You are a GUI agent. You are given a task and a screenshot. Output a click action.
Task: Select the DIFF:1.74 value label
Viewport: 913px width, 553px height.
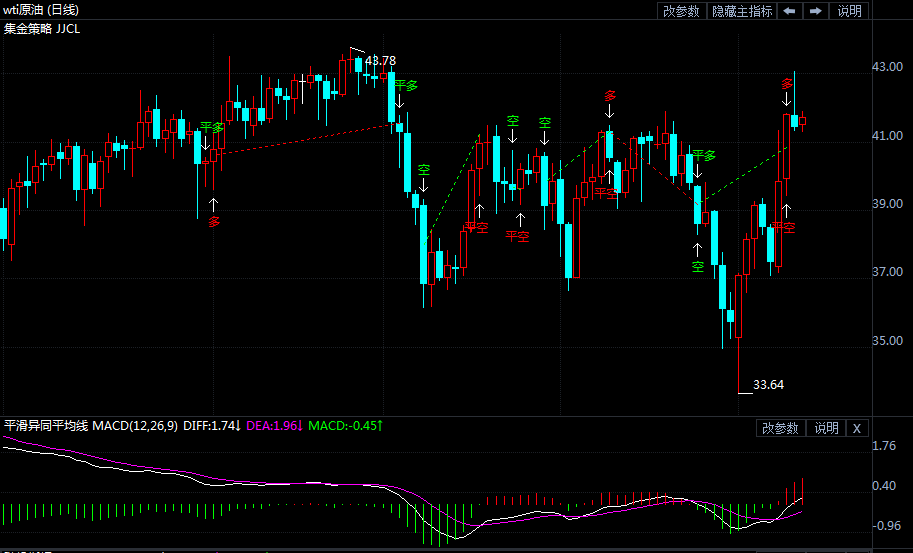[x=212, y=426]
